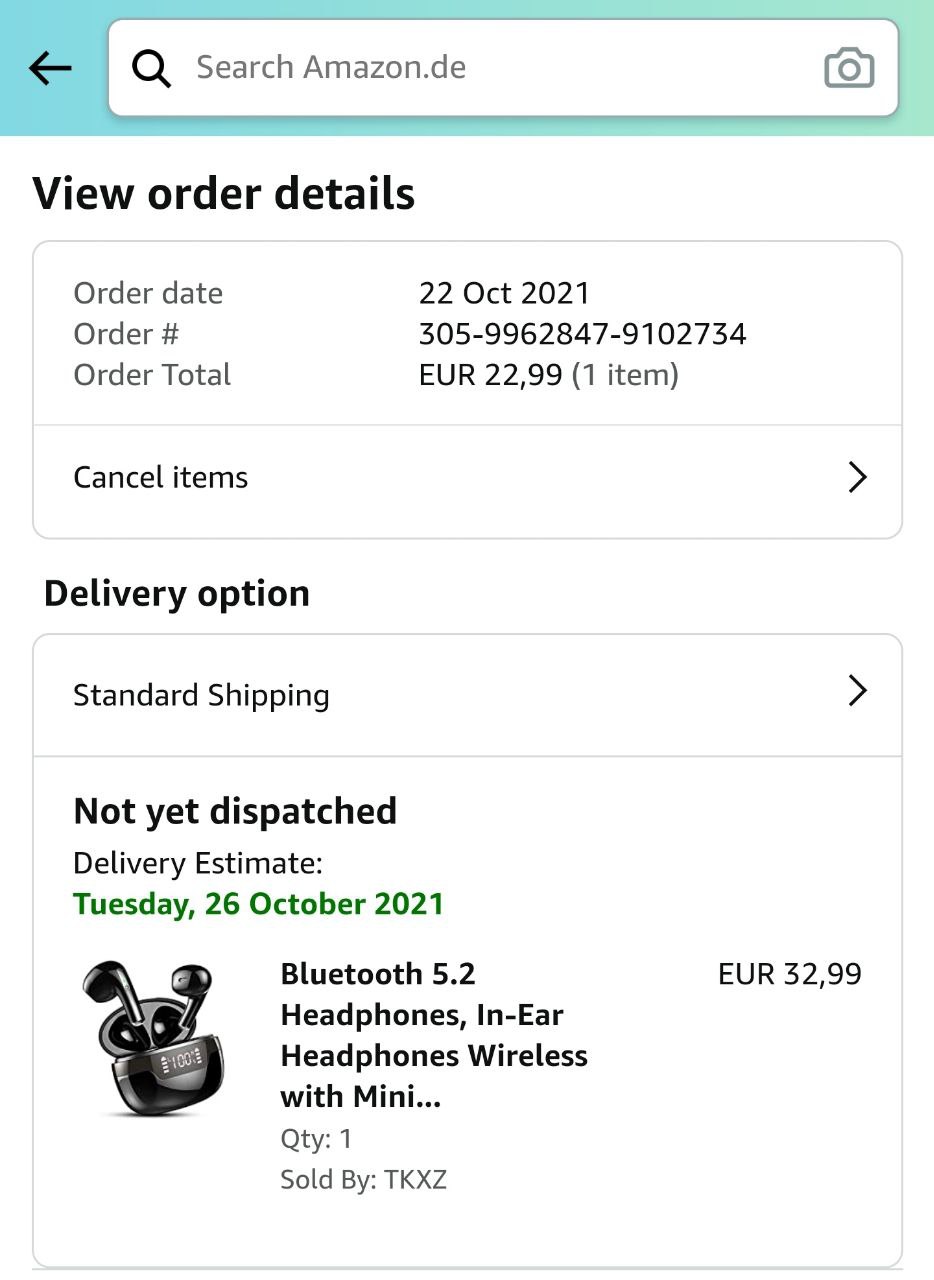The width and height of the screenshot is (934, 1280).
Task: Click the Qty: 1 text
Action: tap(316, 1139)
